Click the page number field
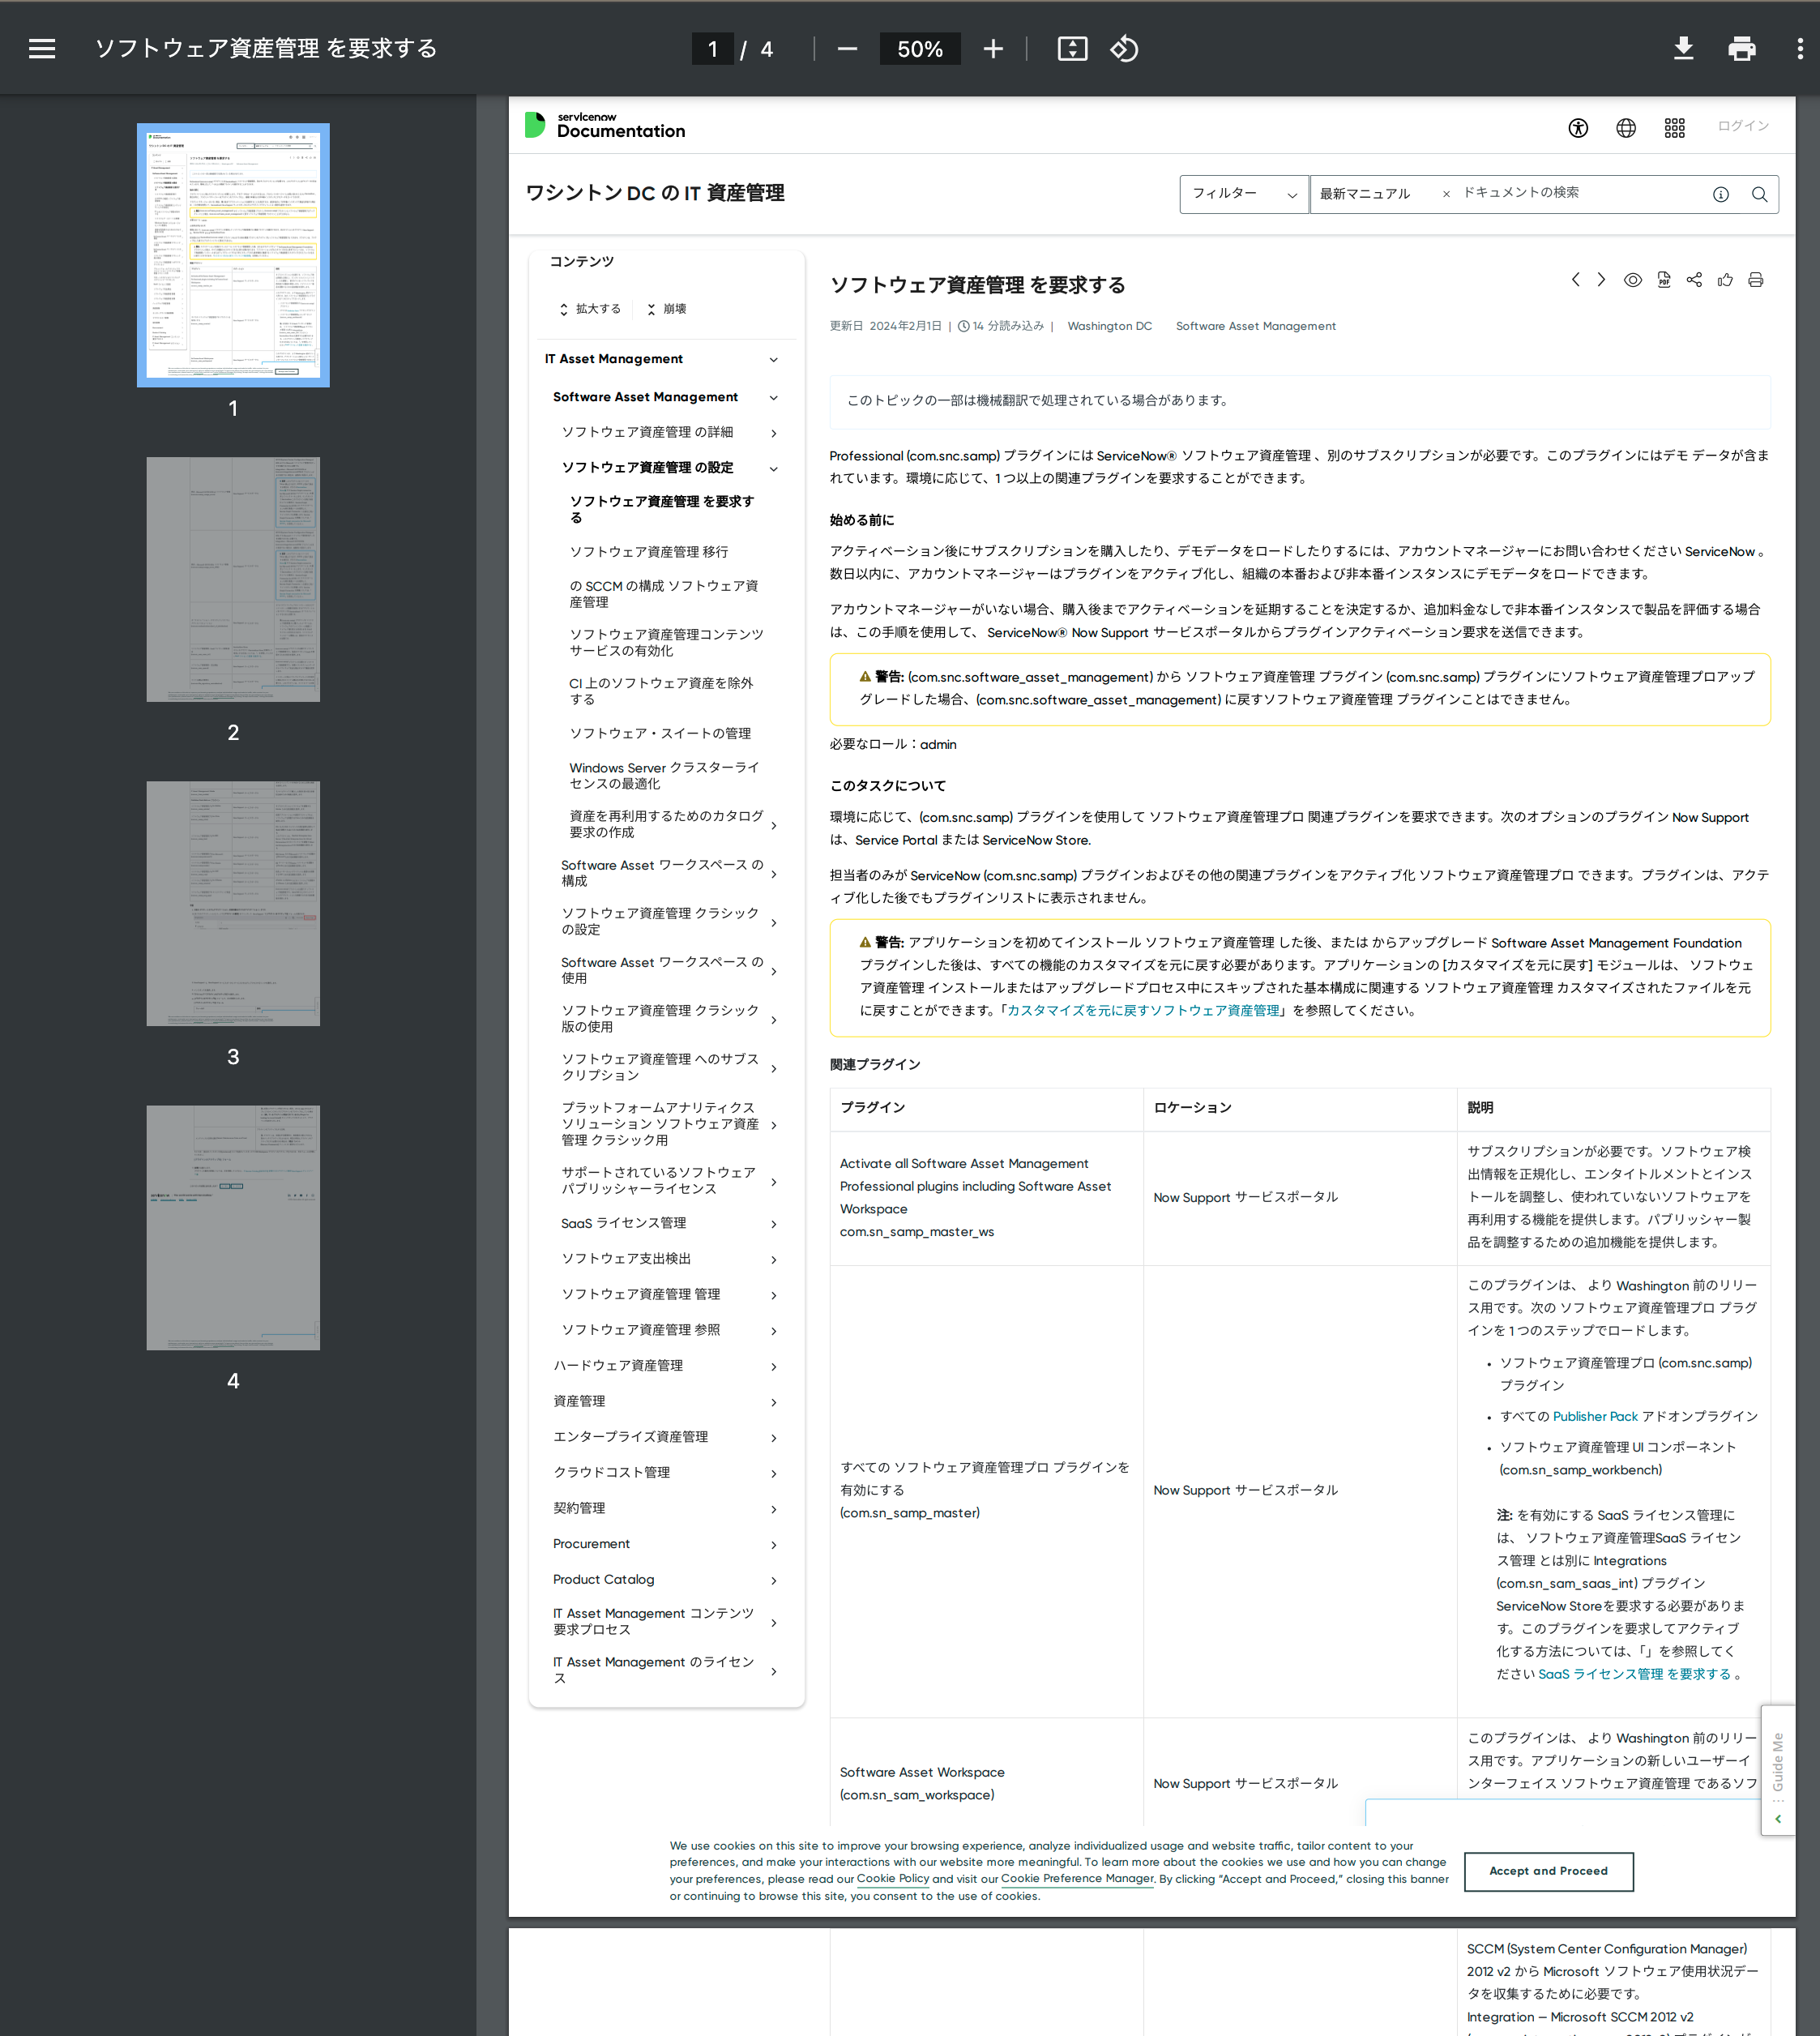The height and width of the screenshot is (2036, 1820). click(712, 49)
